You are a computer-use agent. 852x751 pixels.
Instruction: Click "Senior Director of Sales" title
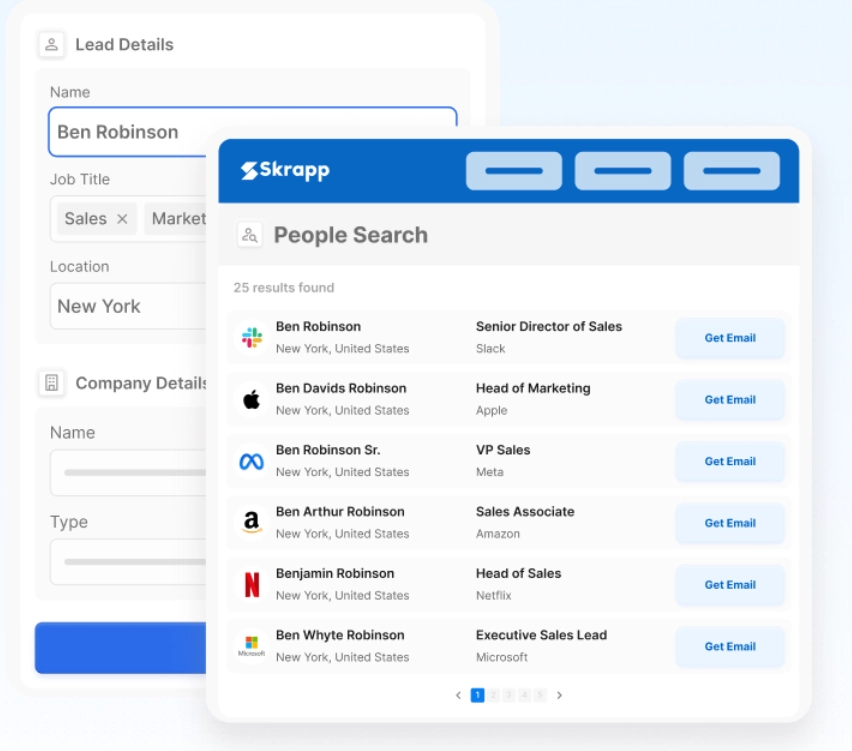tap(549, 327)
